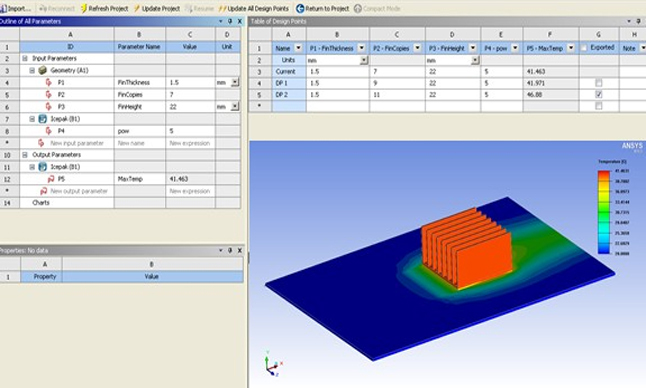Click the red band of the temperature legend
Image resolution: width=646 pixels, height=388 pixels.
coord(604,176)
